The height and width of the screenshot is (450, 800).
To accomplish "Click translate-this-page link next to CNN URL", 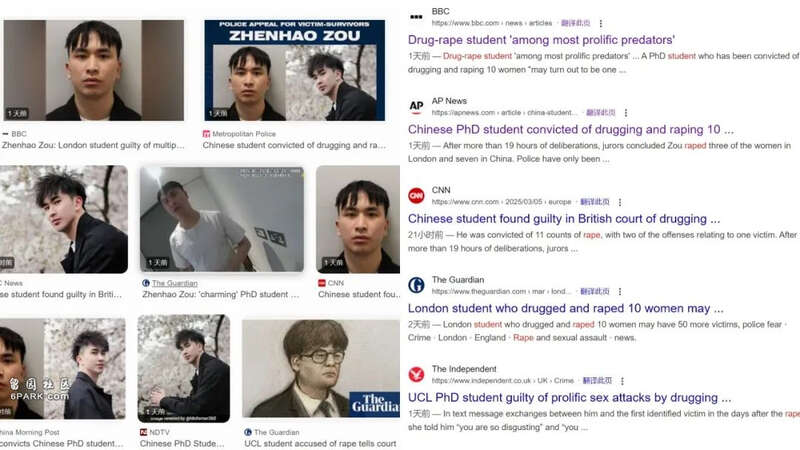I will (x=595, y=202).
